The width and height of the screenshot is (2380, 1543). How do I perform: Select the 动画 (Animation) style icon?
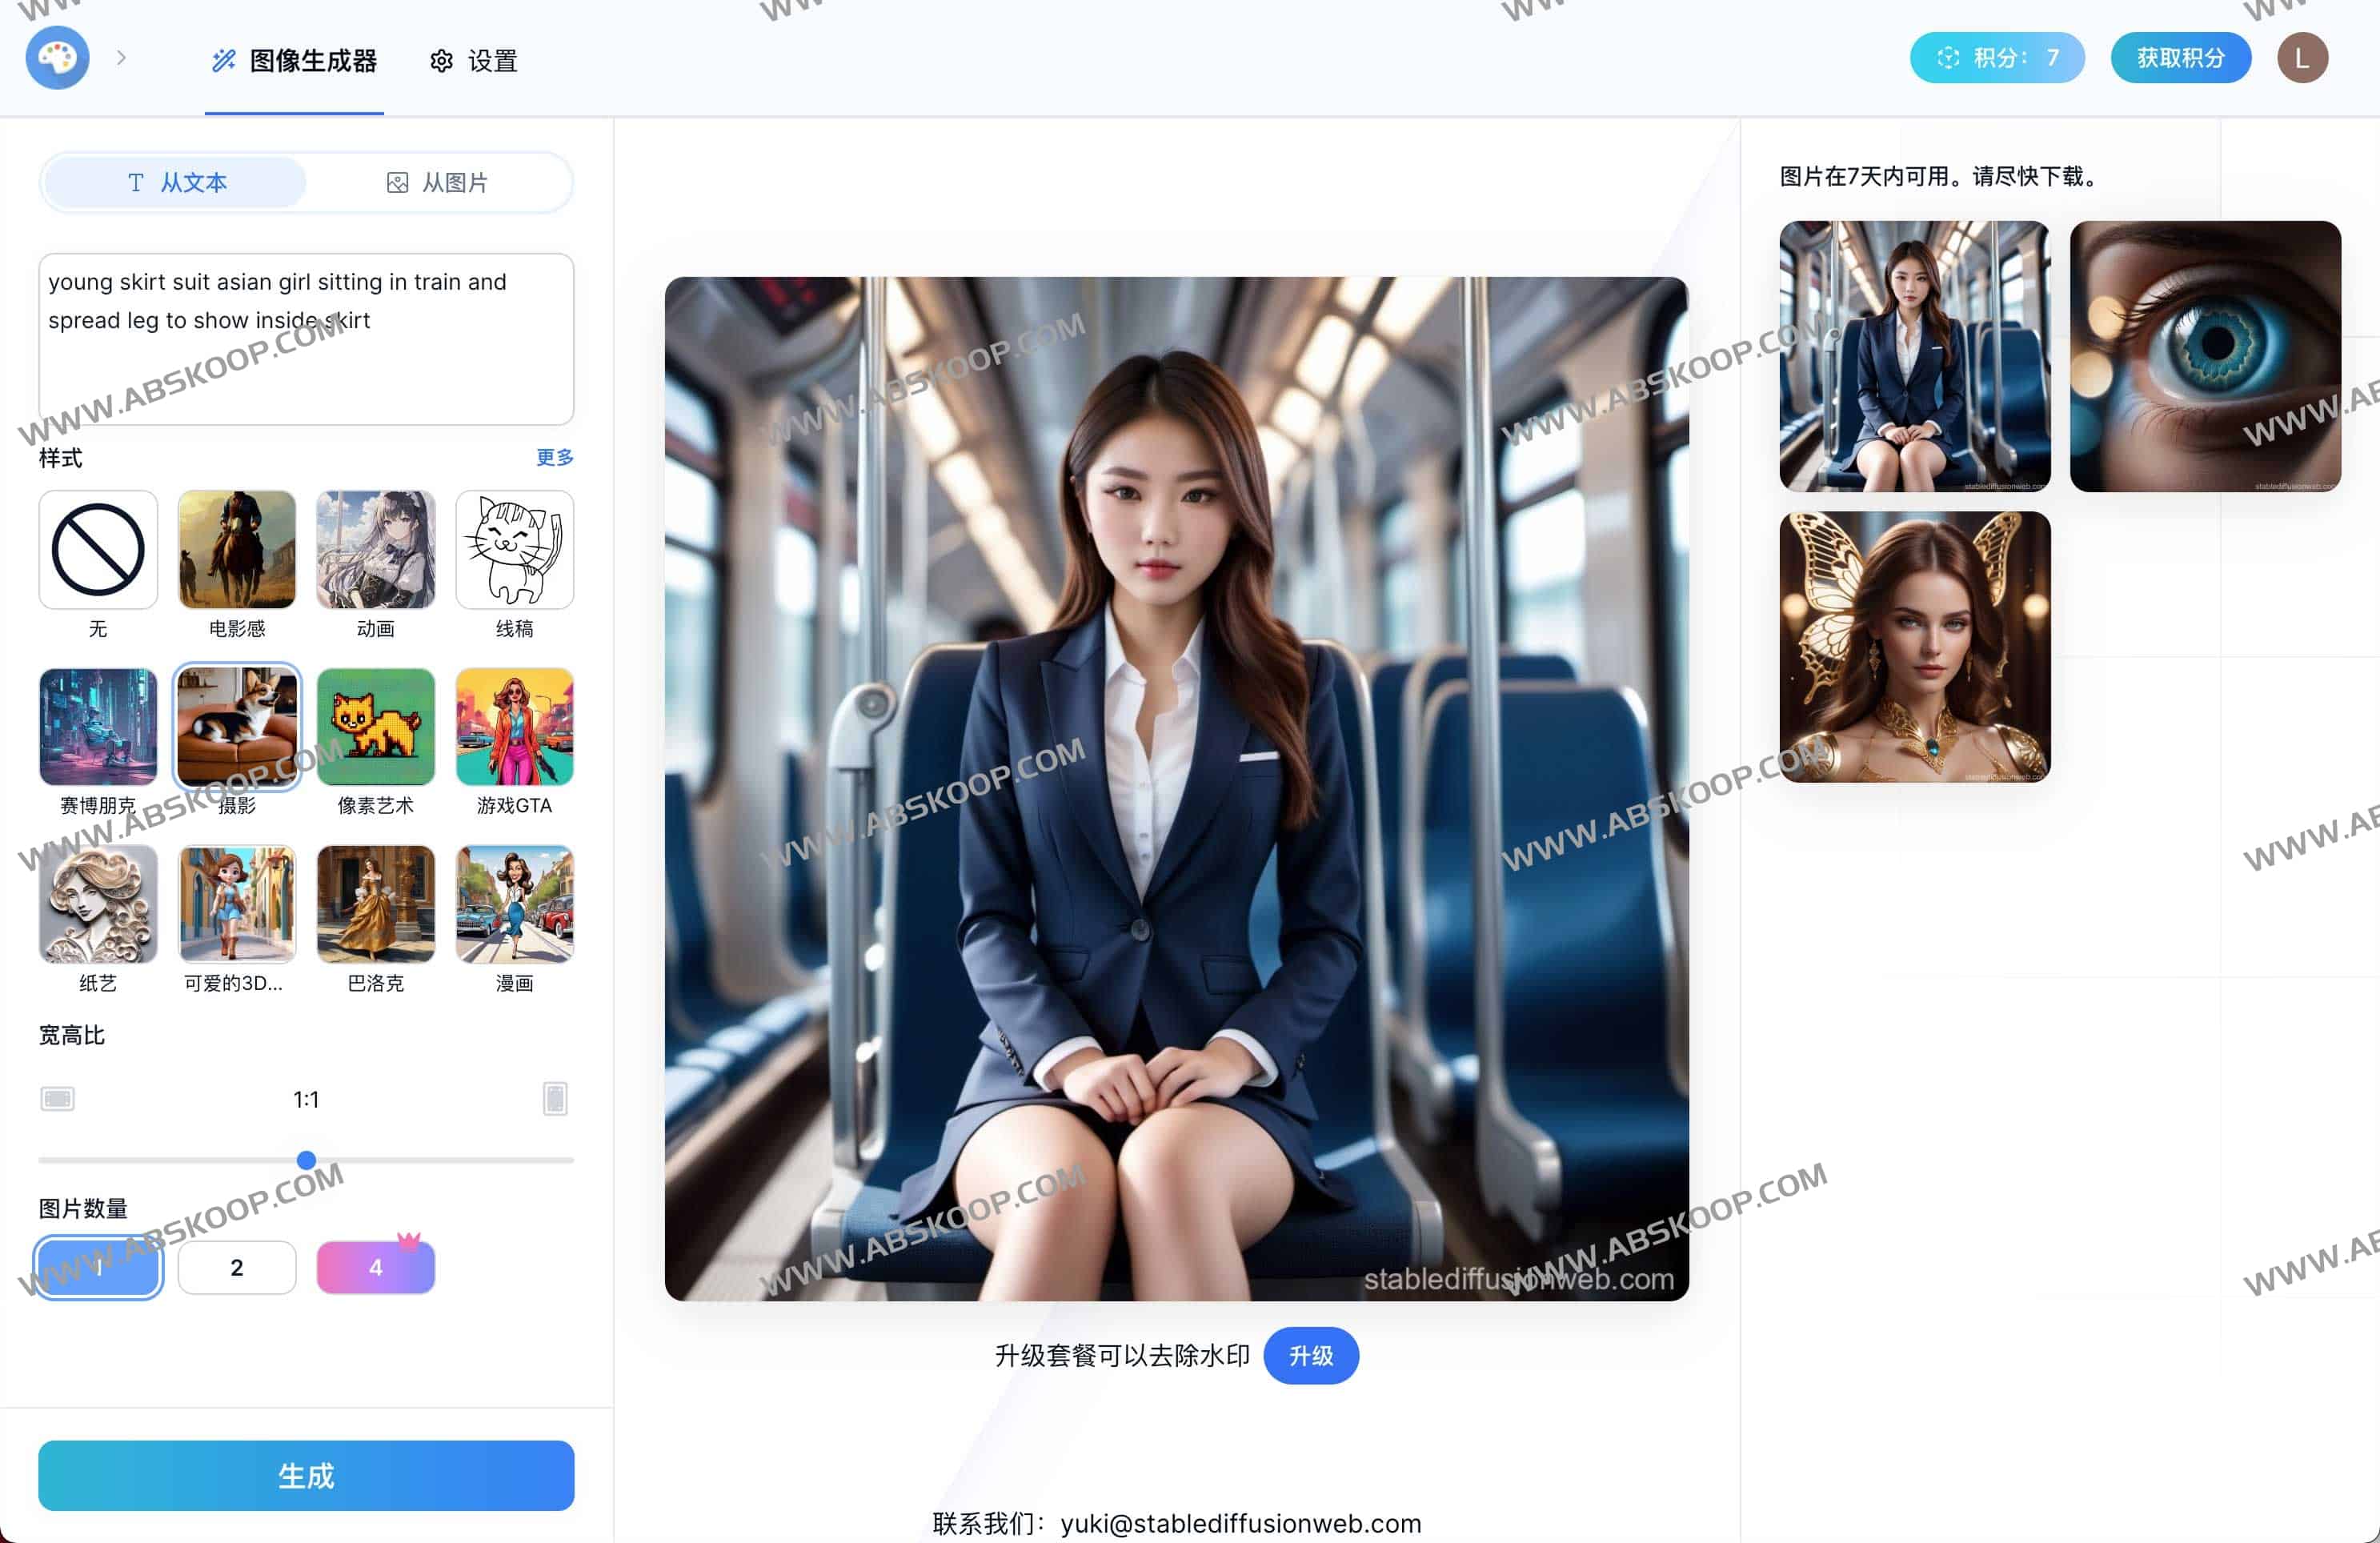click(373, 548)
